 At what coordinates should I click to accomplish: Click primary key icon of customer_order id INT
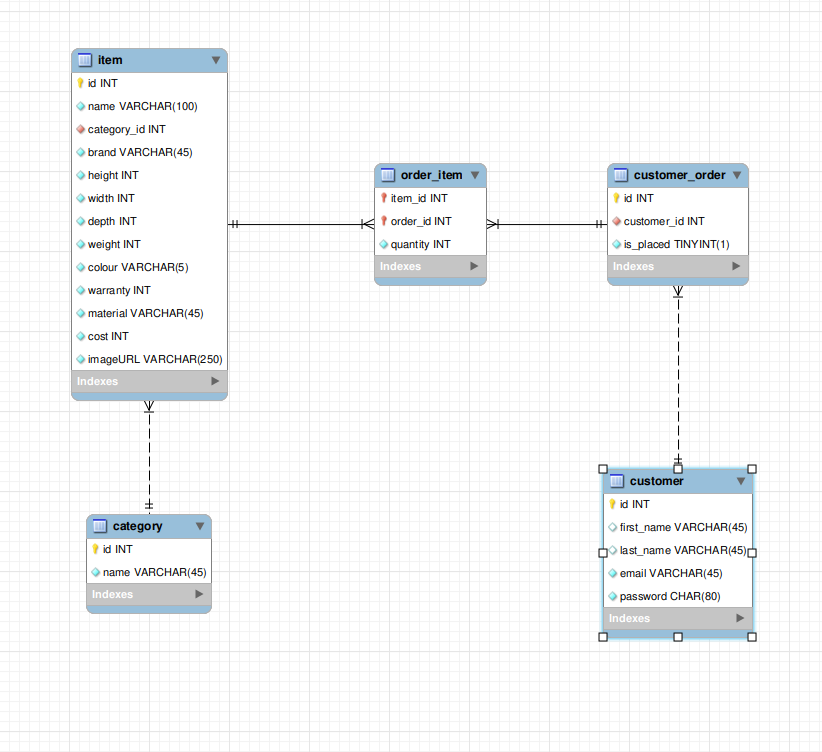tap(616, 198)
